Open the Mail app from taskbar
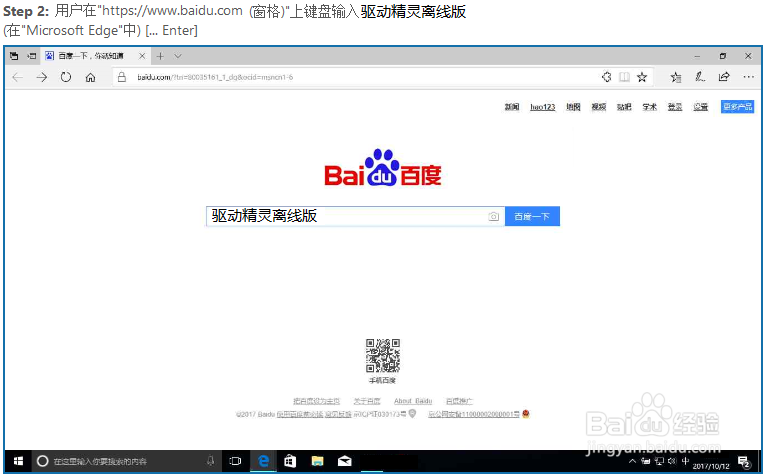Image resolution: width=764 pixels, height=474 pixels. [345, 461]
